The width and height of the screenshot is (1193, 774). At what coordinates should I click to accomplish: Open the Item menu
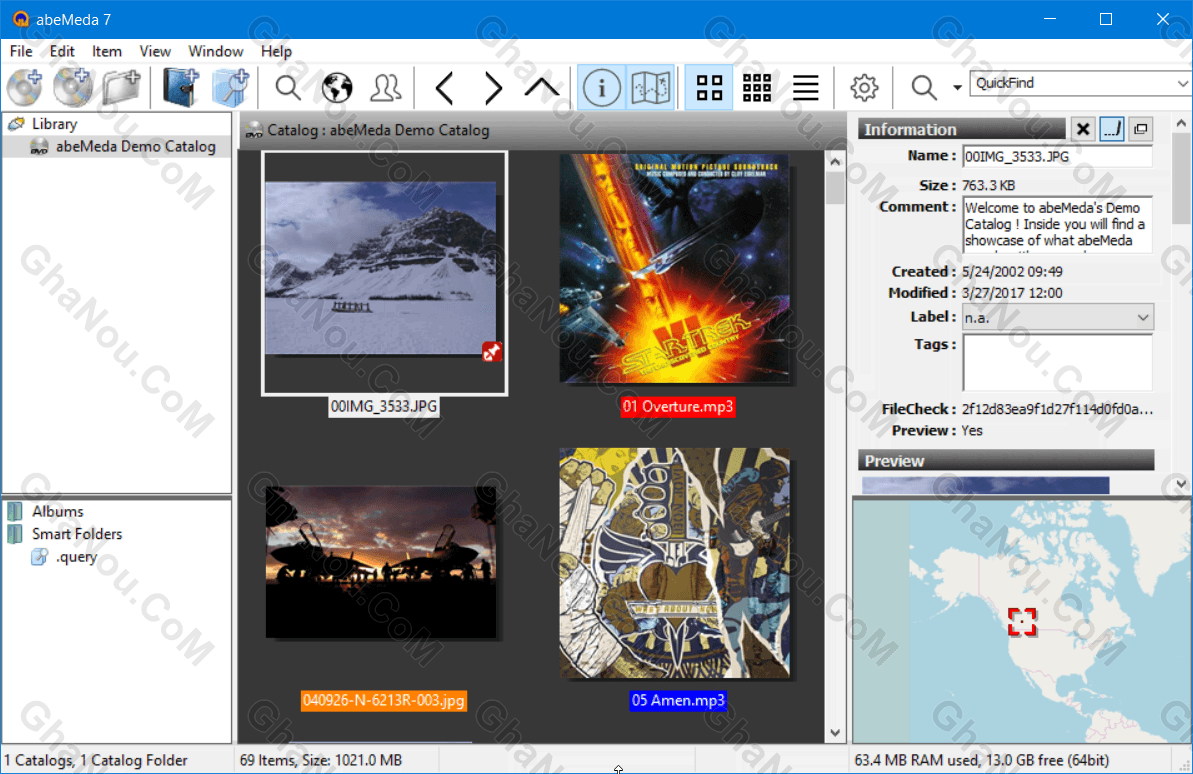(x=107, y=51)
